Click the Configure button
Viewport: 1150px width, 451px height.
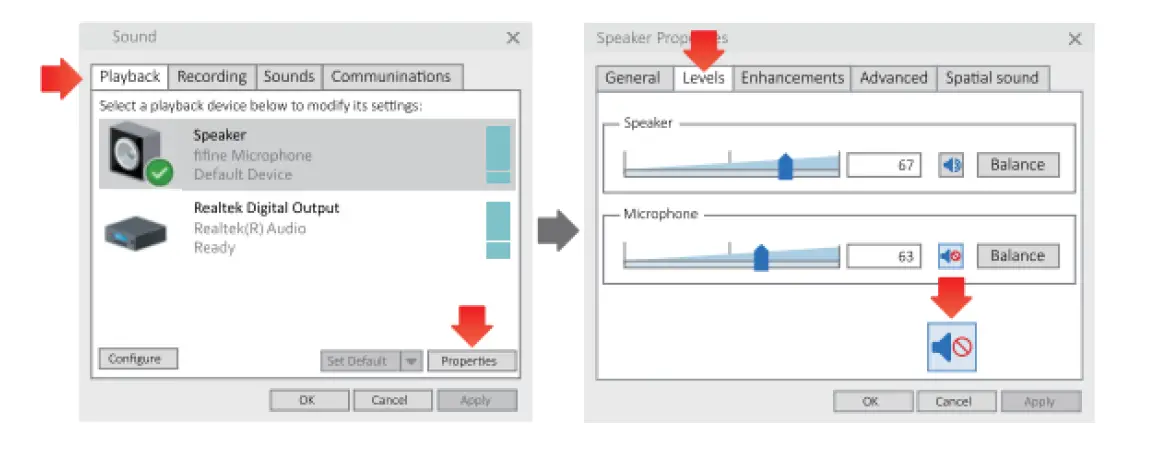pyautogui.click(x=137, y=358)
